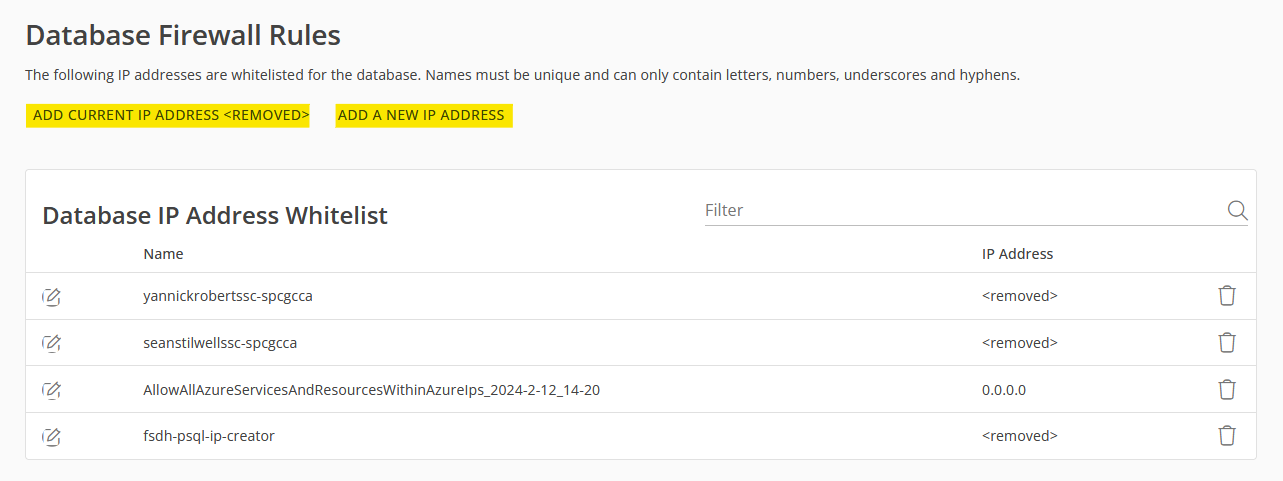Select the seanstilwellssc-spcgcca name cell
Screen dimensions: 1283x481
coord(220,343)
